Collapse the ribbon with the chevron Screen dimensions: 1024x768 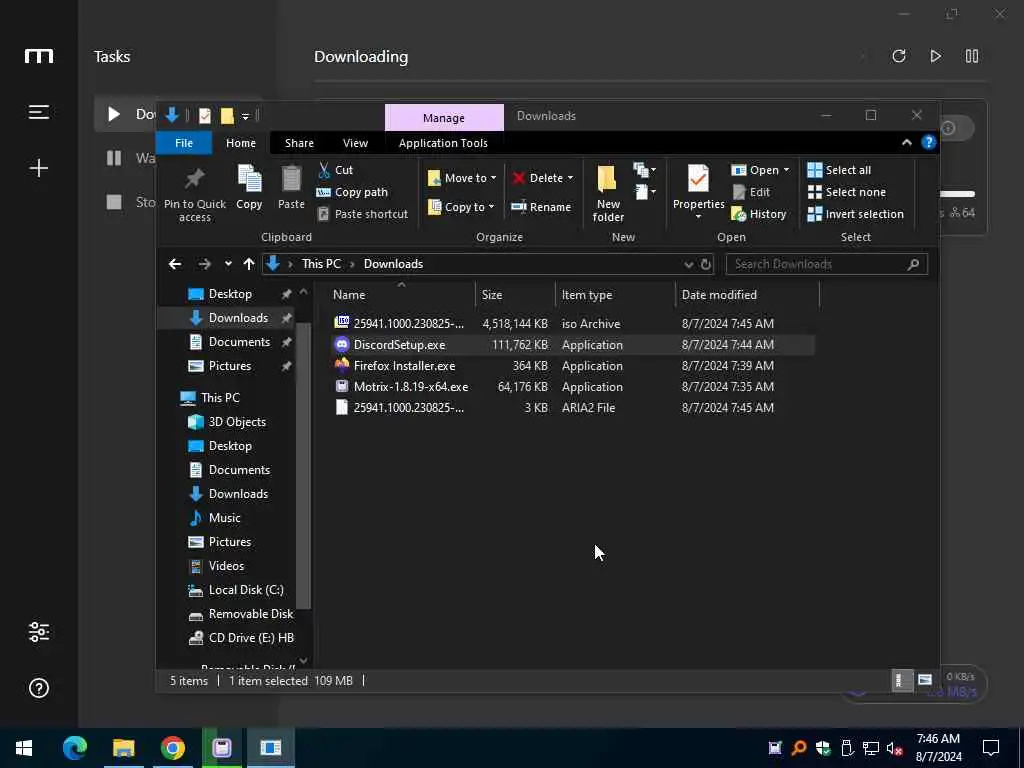tap(906, 142)
